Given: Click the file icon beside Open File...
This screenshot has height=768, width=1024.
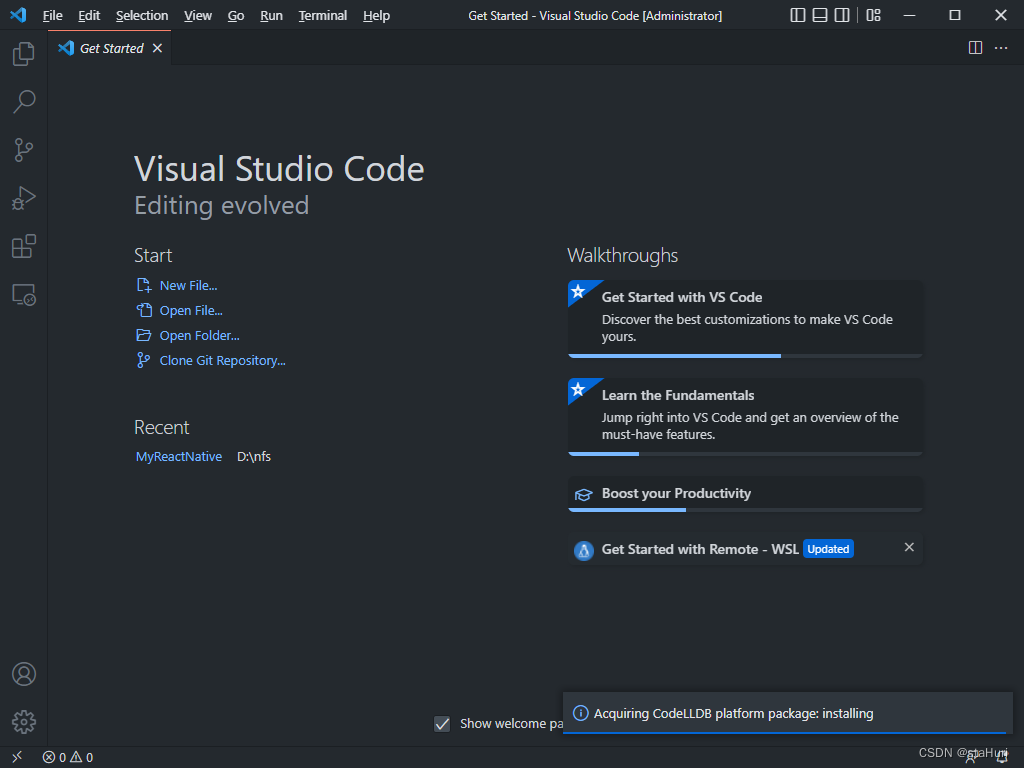Looking at the screenshot, I should (144, 310).
